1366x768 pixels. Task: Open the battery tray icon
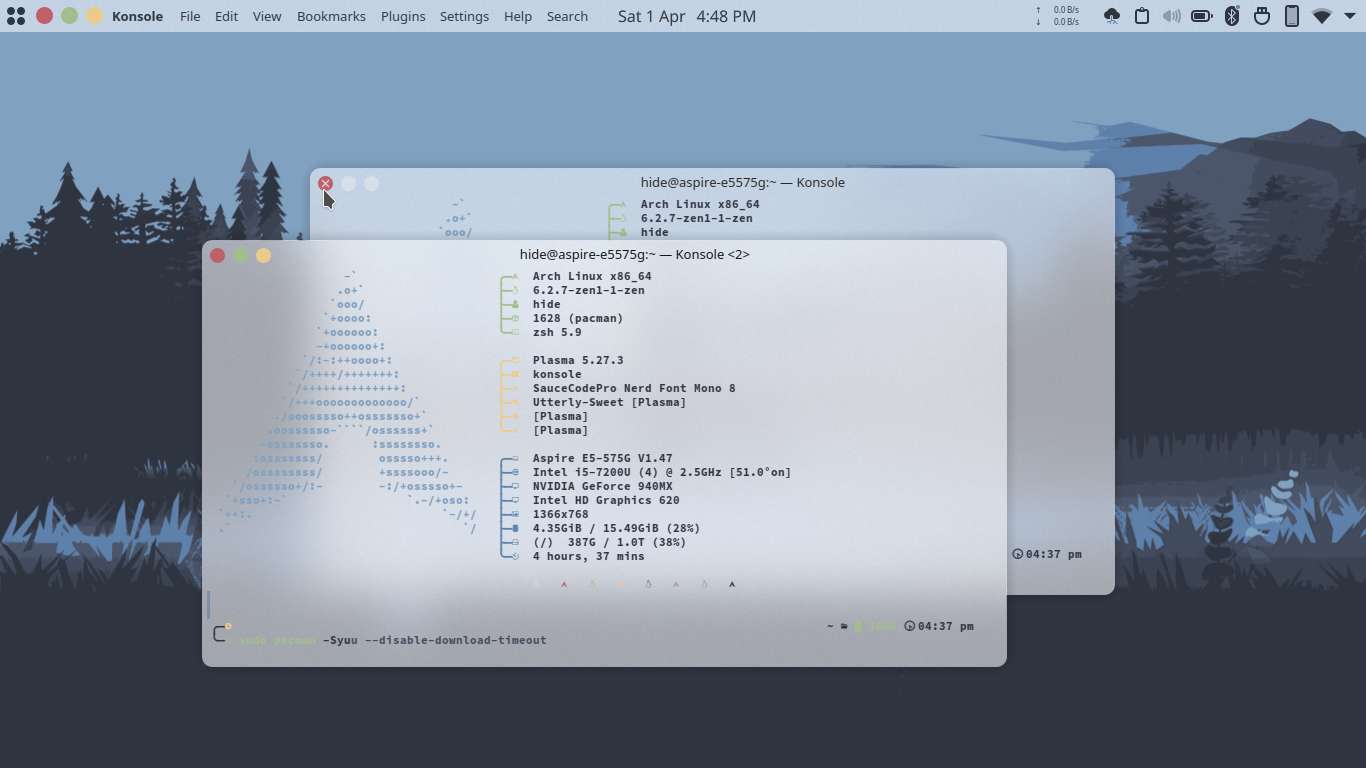(1202, 16)
